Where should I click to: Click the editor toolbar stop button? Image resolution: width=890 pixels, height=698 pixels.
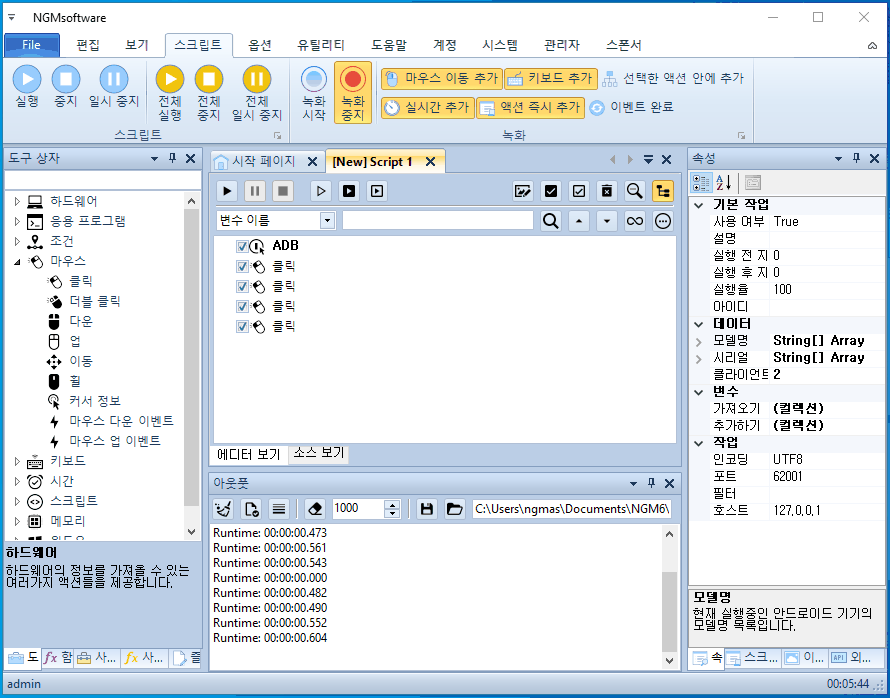coord(283,191)
